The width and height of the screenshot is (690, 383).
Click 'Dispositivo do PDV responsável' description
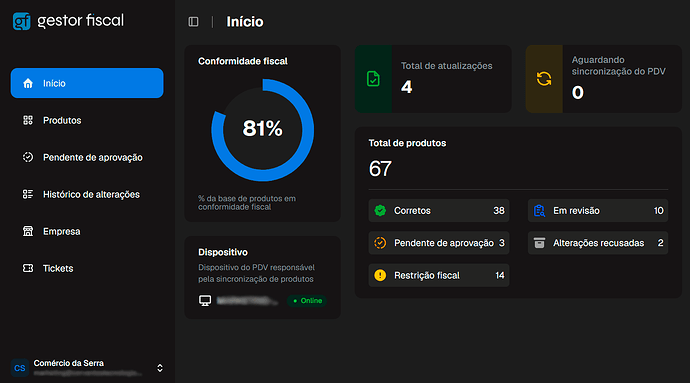[256, 273]
